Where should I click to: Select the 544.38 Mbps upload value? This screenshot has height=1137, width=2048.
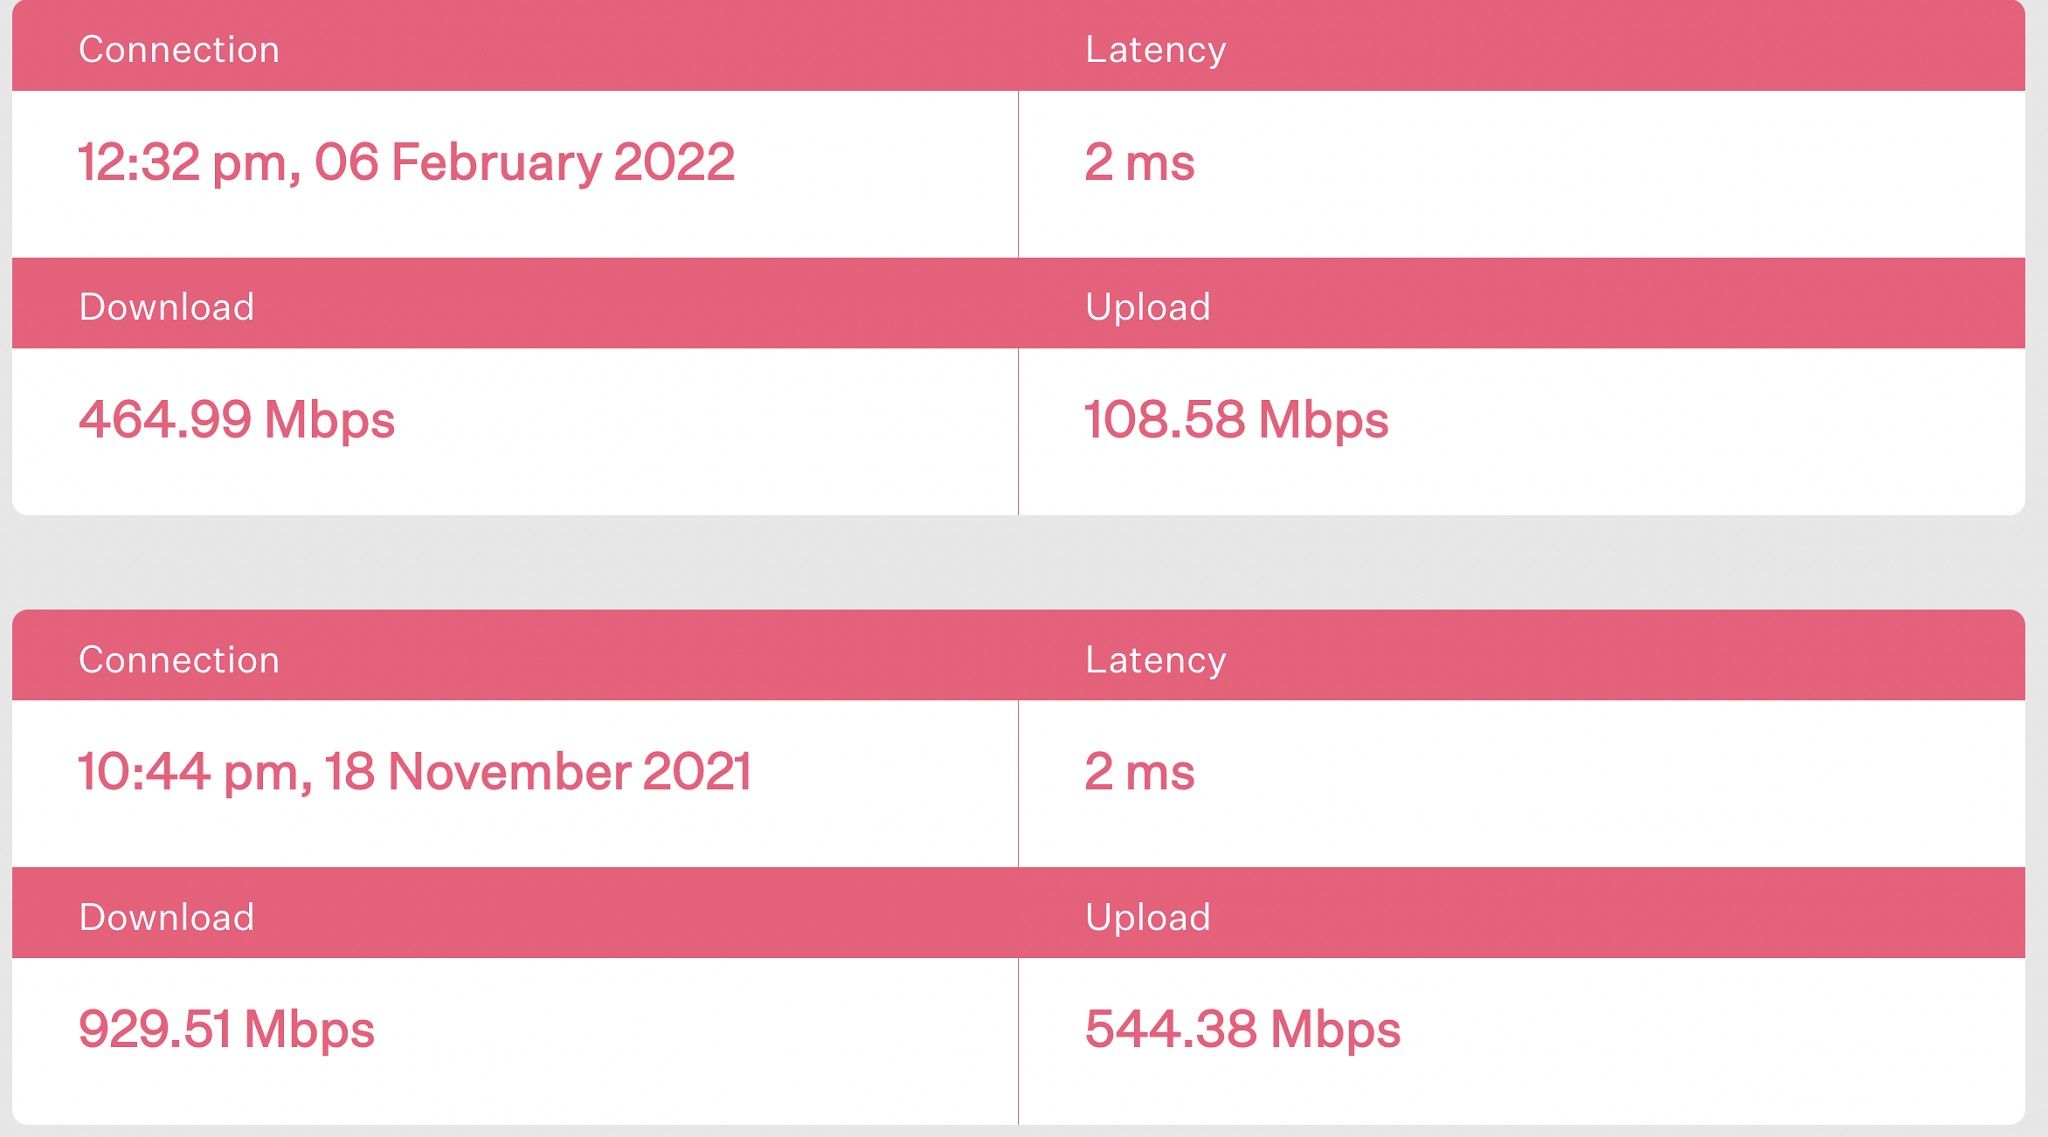(x=1242, y=1030)
